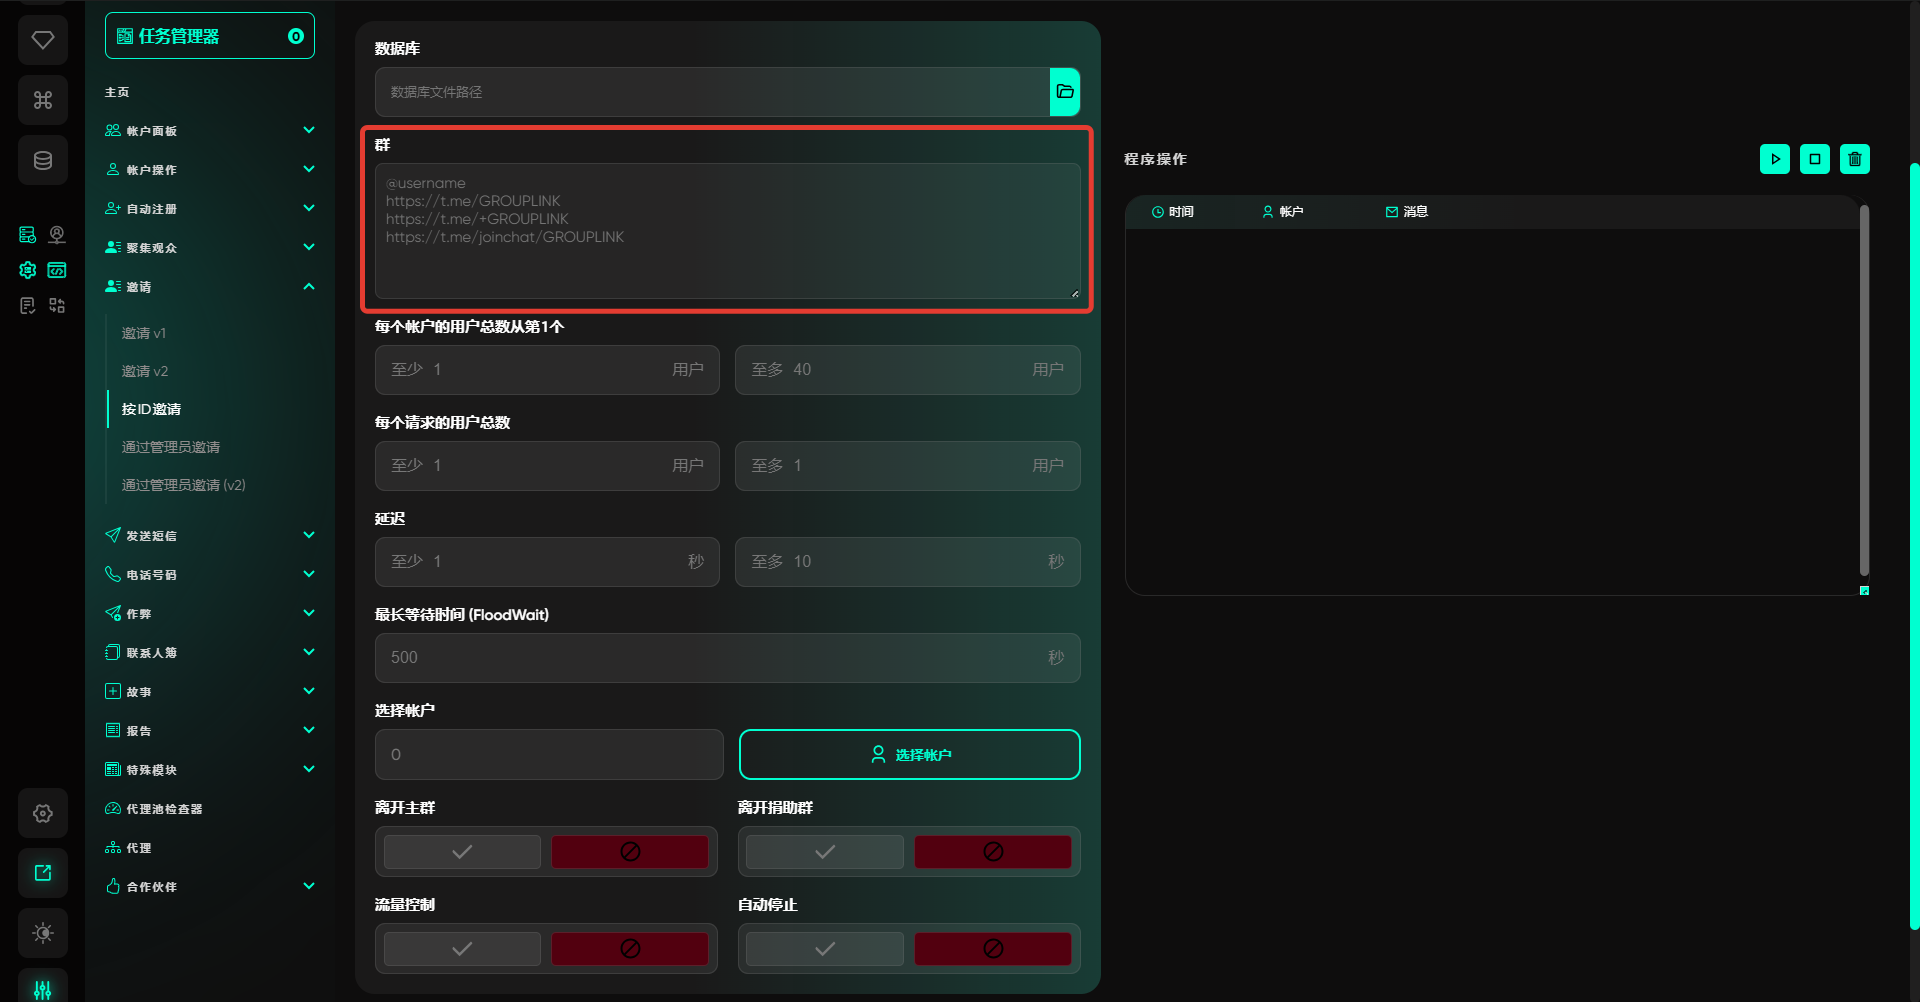Disable the leave donor group option
The width and height of the screenshot is (1920, 1002).
coord(992,852)
